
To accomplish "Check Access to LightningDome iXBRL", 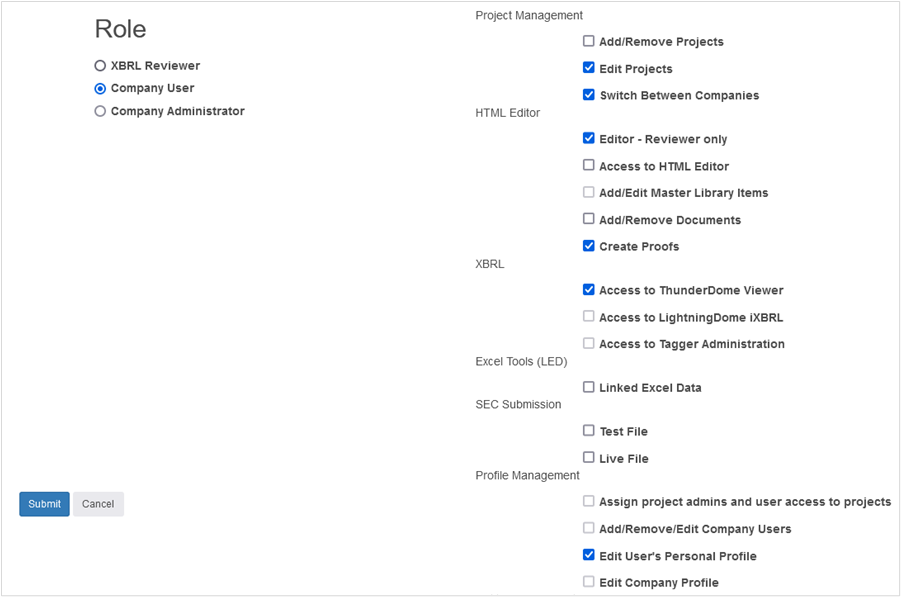I will pos(589,317).
